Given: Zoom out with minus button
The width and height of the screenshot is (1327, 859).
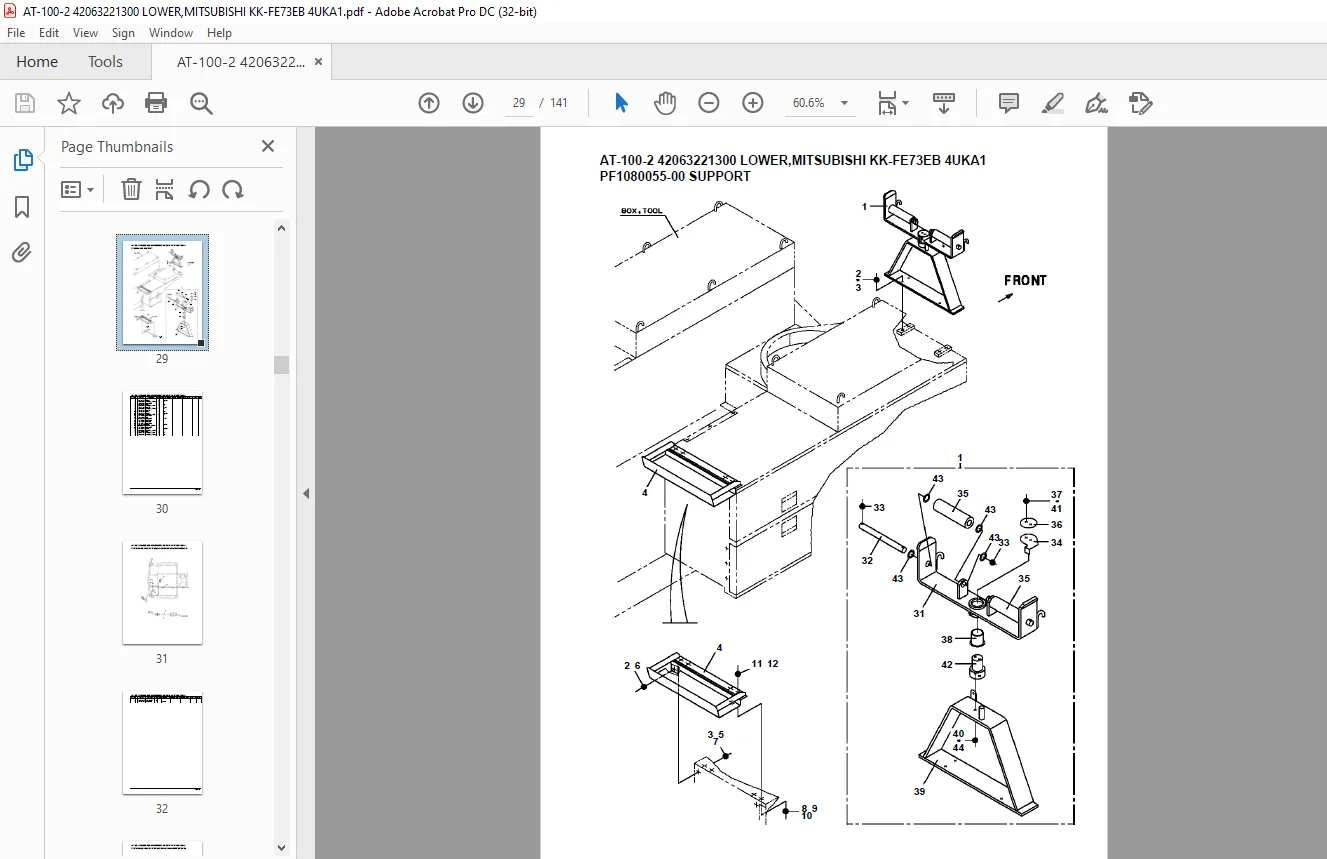Looking at the screenshot, I should click(709, 103).
